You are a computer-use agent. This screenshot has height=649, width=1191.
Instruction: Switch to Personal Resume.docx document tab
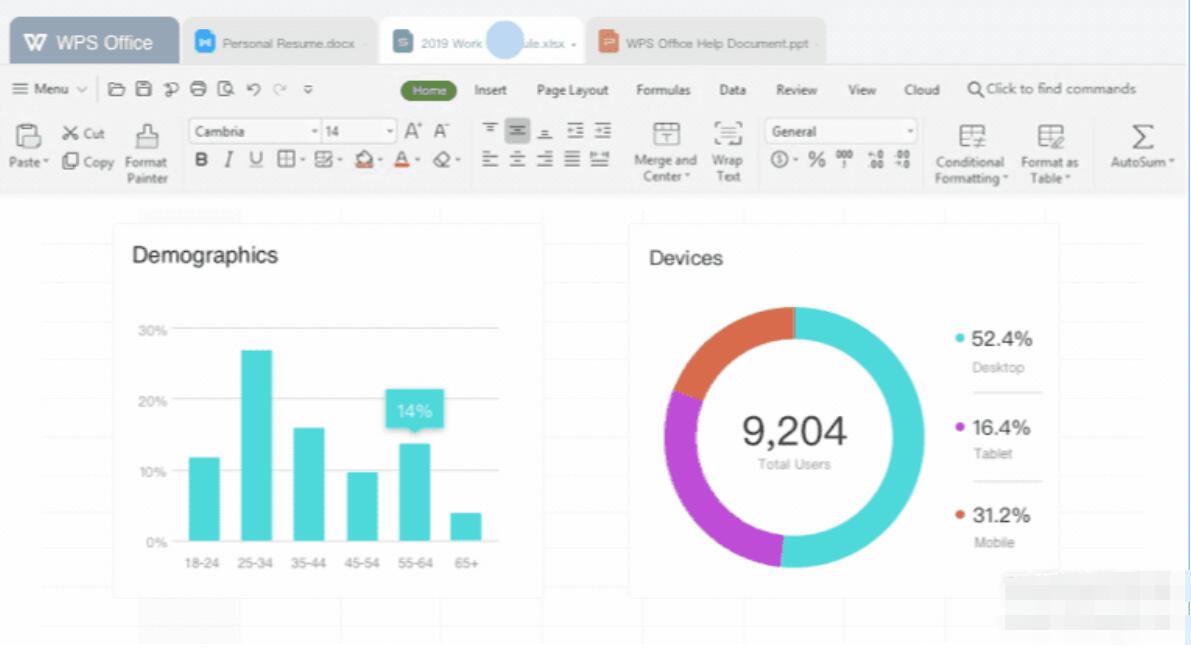[280, 43]
